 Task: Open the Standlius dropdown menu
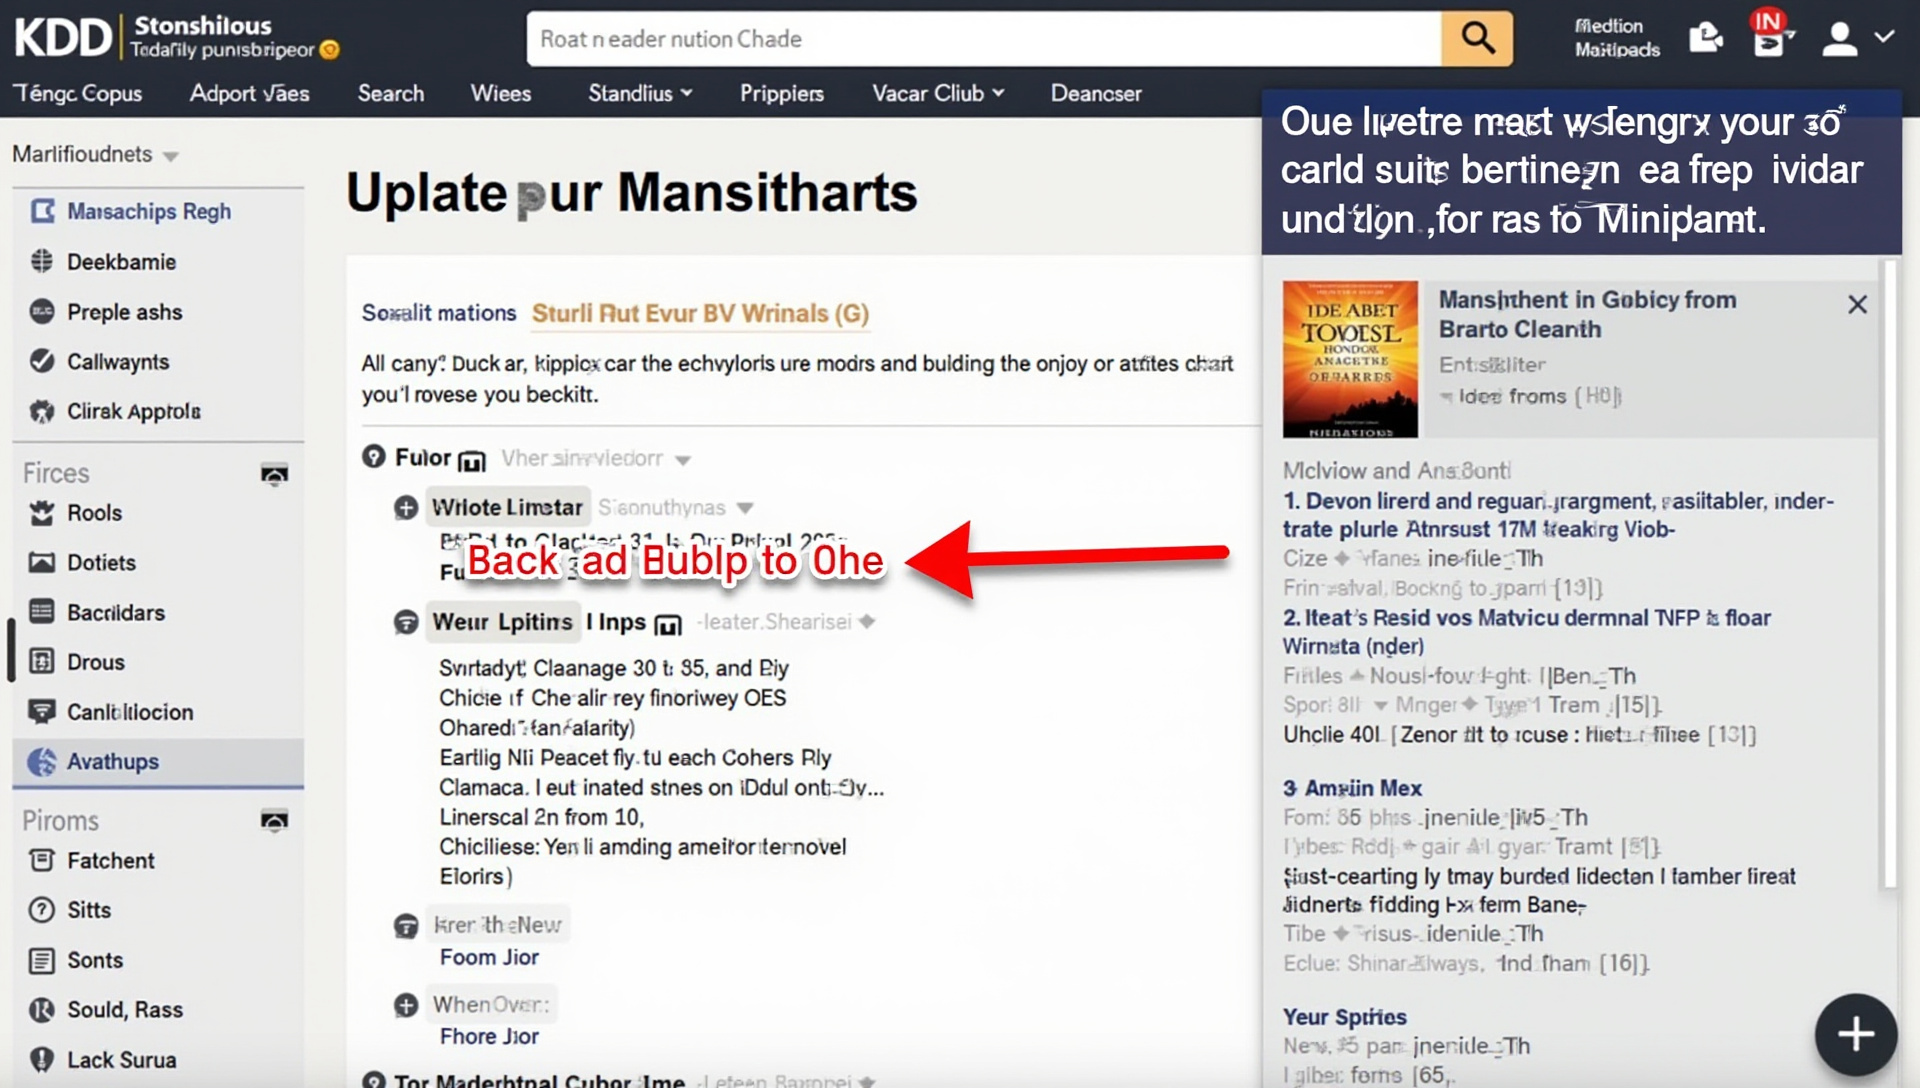coord(640,93)
